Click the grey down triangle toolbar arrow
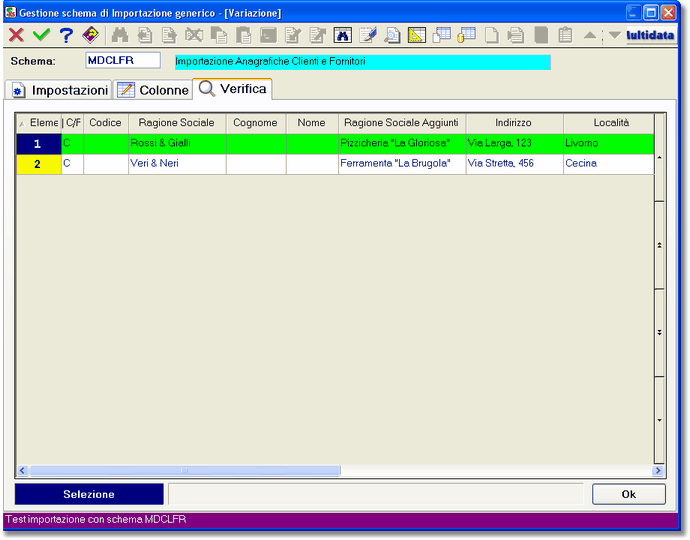 point(615,35)
